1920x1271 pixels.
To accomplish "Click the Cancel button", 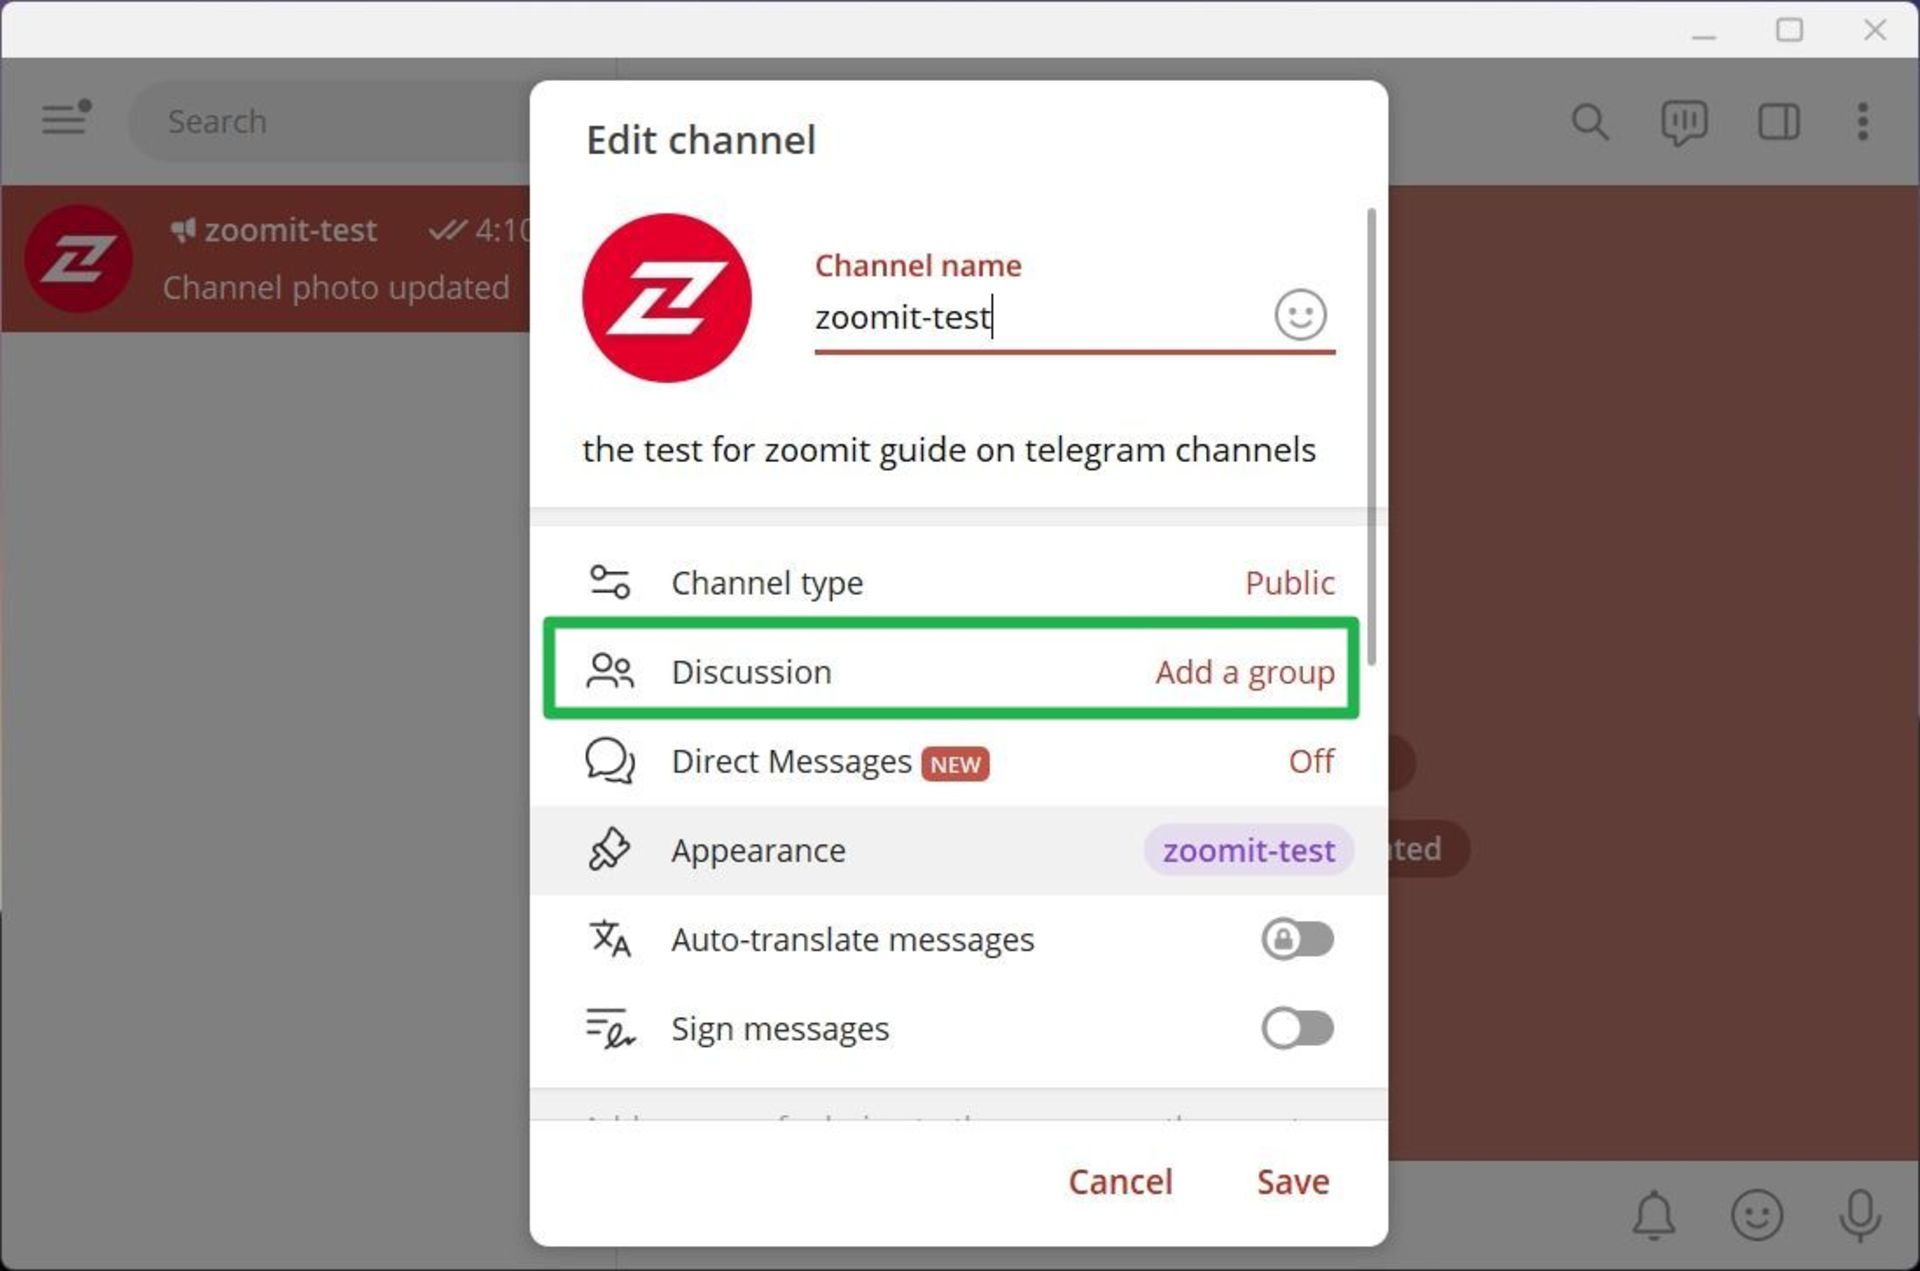I will click(1119, 1181).
